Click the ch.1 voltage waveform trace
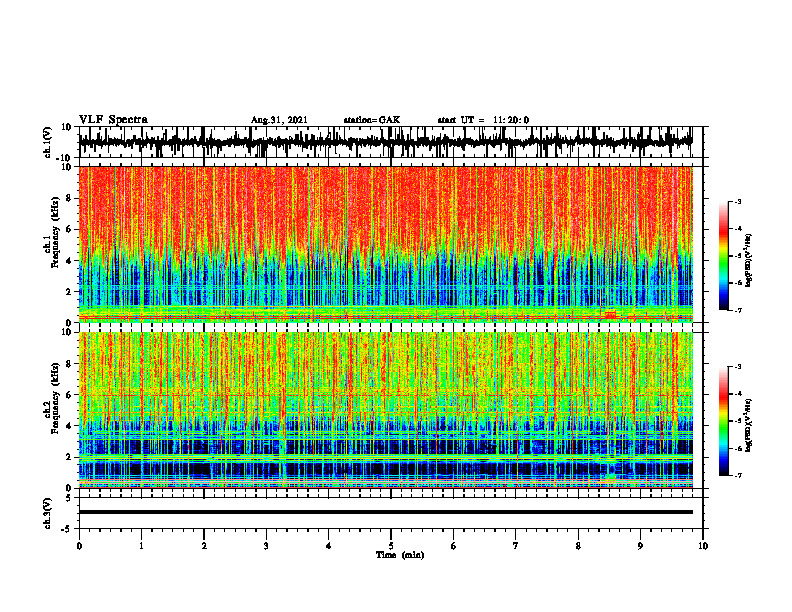 coord(386,142)
